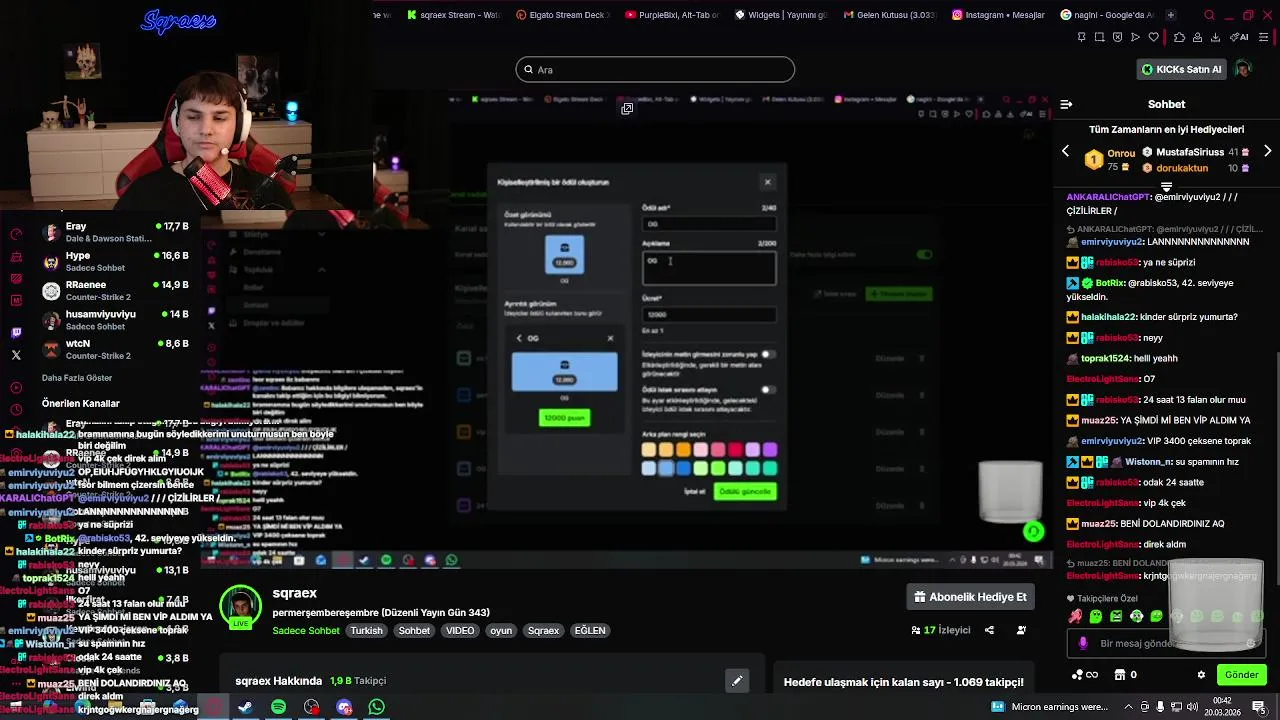This screenshot has width=1280, height=720.
Task: Switch to PurpleBixi Alt-Tab browser tab
Action: click(x=672, y=15)
